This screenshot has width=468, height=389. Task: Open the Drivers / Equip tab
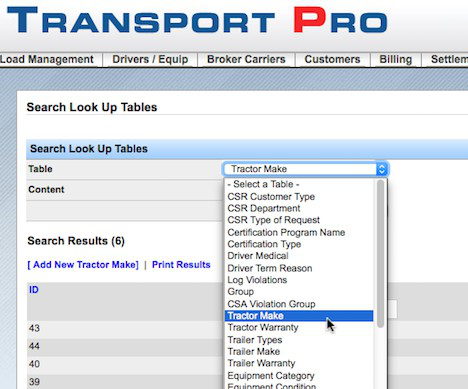coord(150,59)
